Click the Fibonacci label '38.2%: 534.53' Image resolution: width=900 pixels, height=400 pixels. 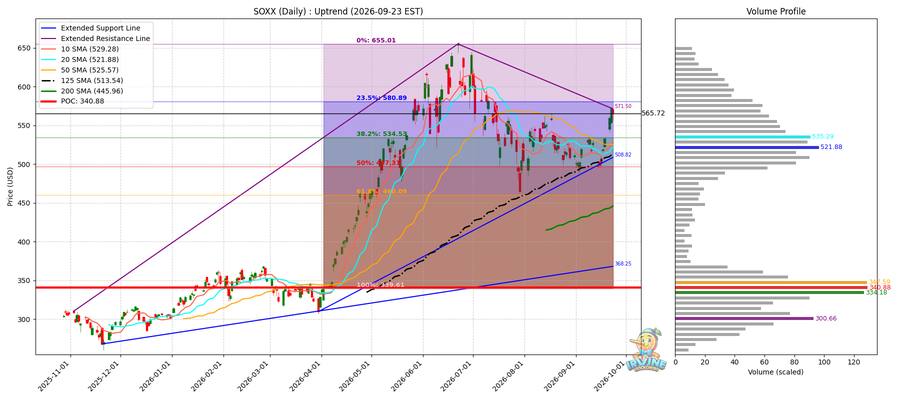(382, 134)
